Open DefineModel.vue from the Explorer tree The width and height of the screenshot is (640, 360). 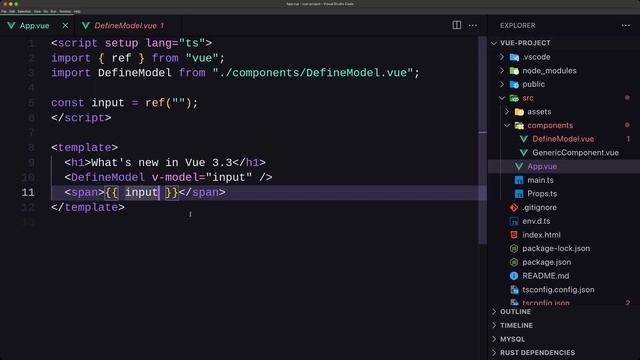(563, 139)
